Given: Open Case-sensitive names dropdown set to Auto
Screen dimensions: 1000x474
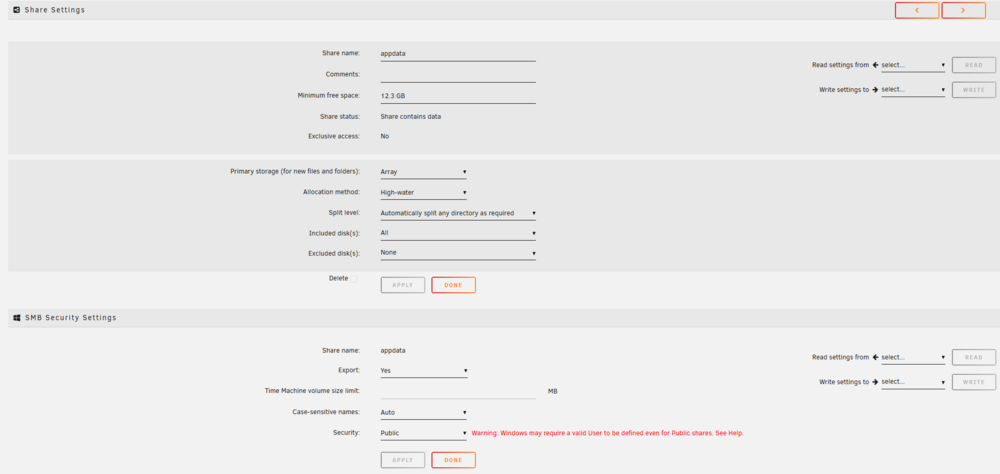Looking at the screenshot, I should pyautogui.click(x=423, y=413).
